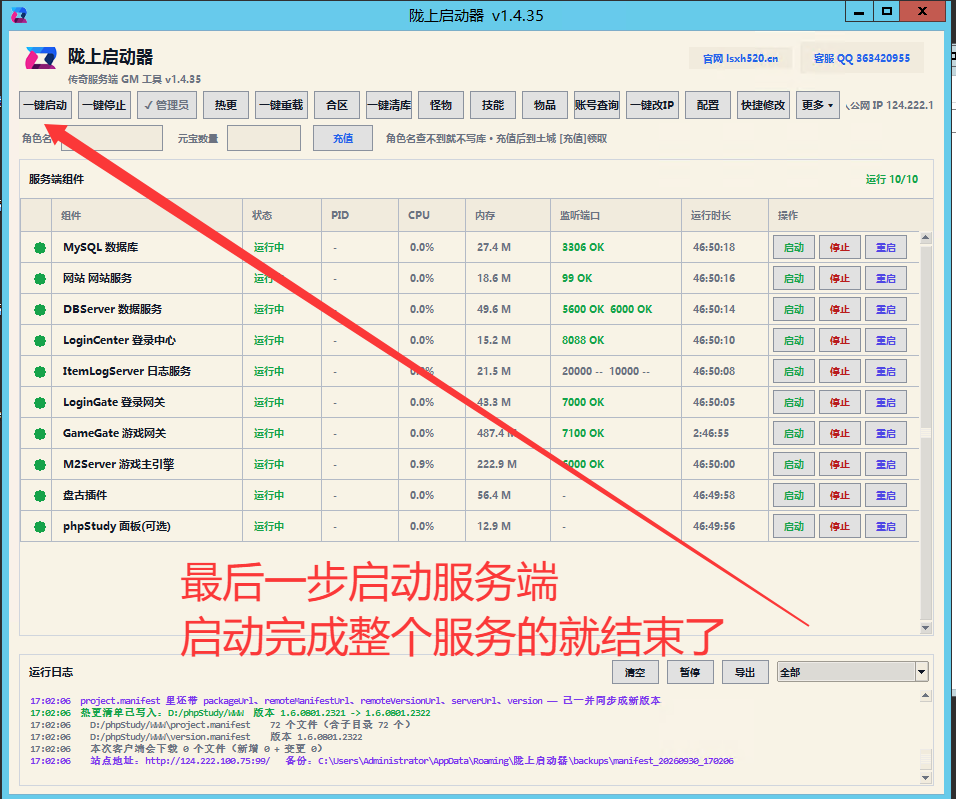This screenshot has width=956, height=799.
Task: Click the 客服 QQ 363420955 link
Action: click(x=861, y=58)
